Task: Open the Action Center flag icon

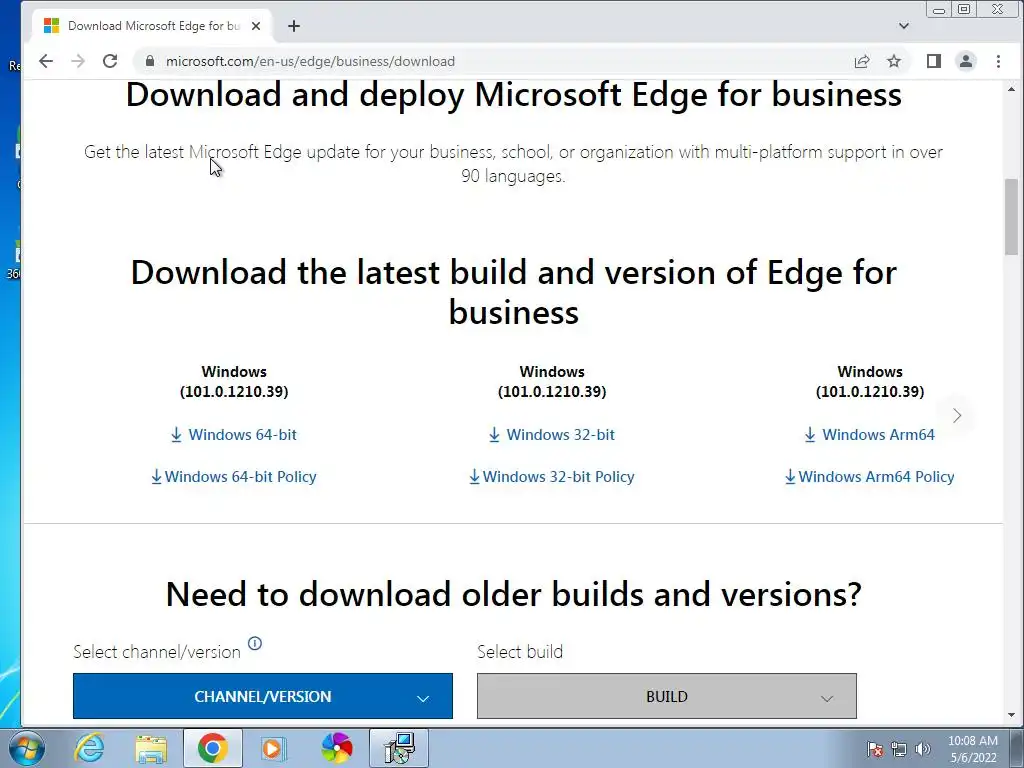Action: pyautogui.click(x=875, y=750)
